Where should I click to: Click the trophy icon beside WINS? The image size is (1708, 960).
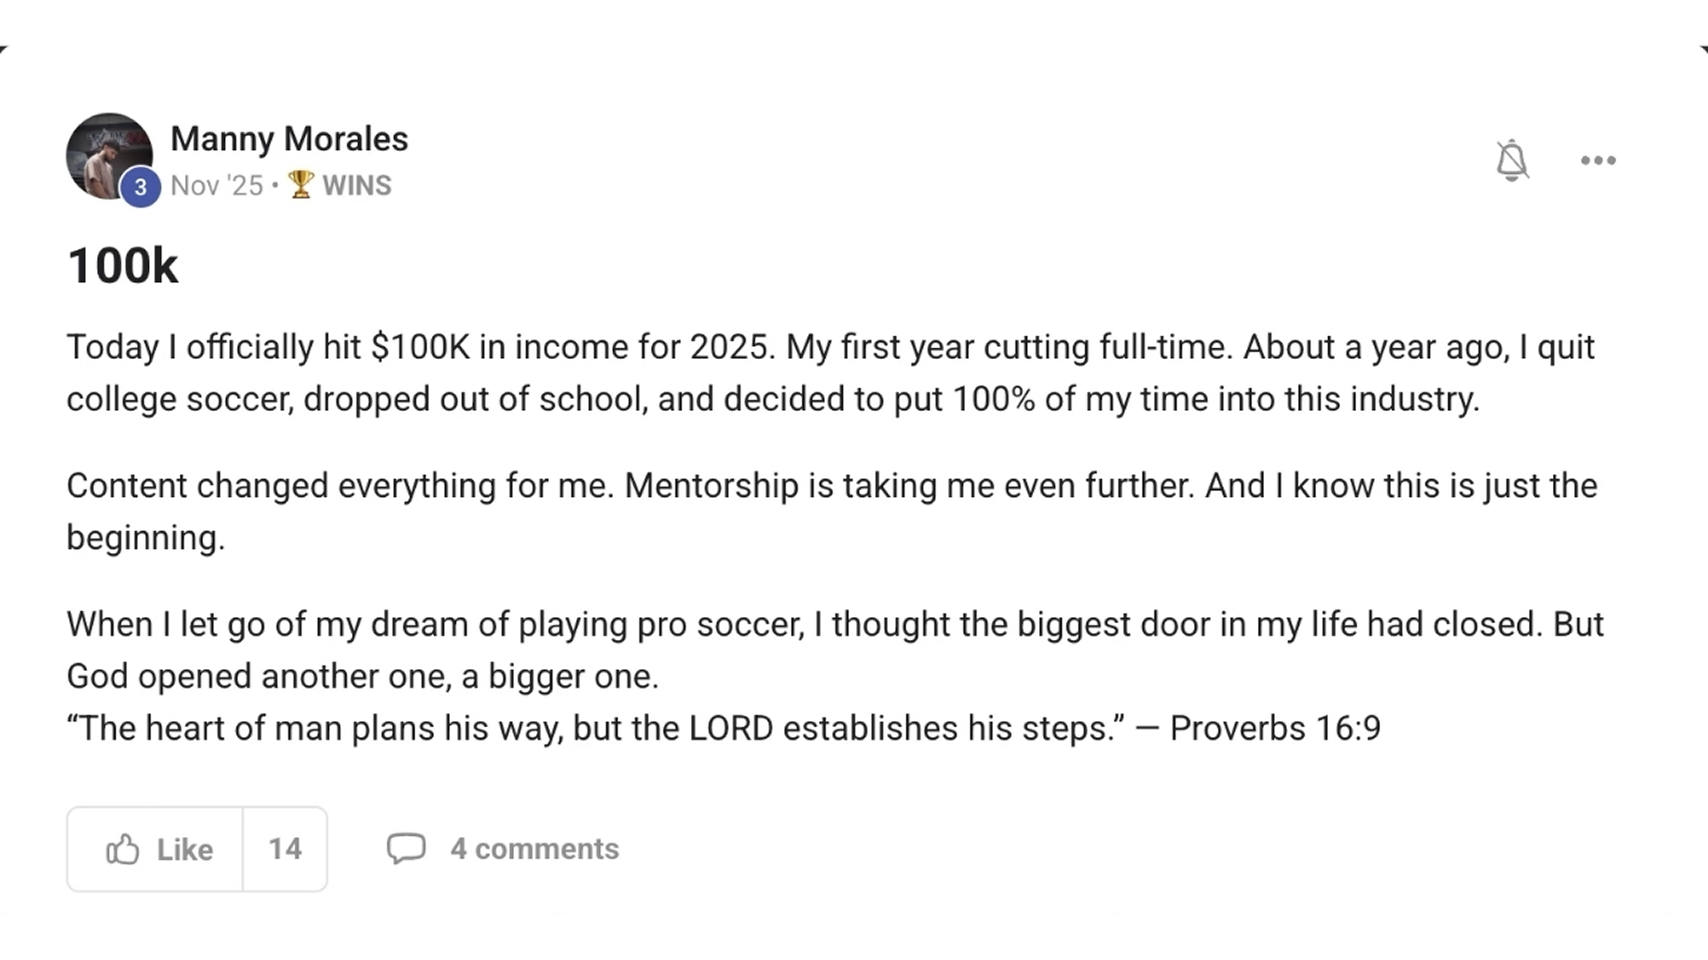[x=301, y=184]
